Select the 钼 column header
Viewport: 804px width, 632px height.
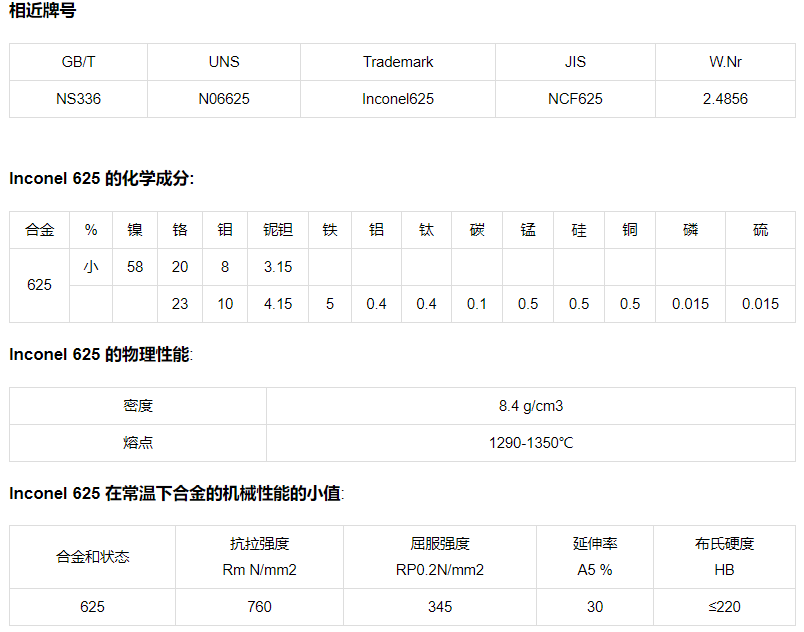pyautogui.click(x=225, y=230)
